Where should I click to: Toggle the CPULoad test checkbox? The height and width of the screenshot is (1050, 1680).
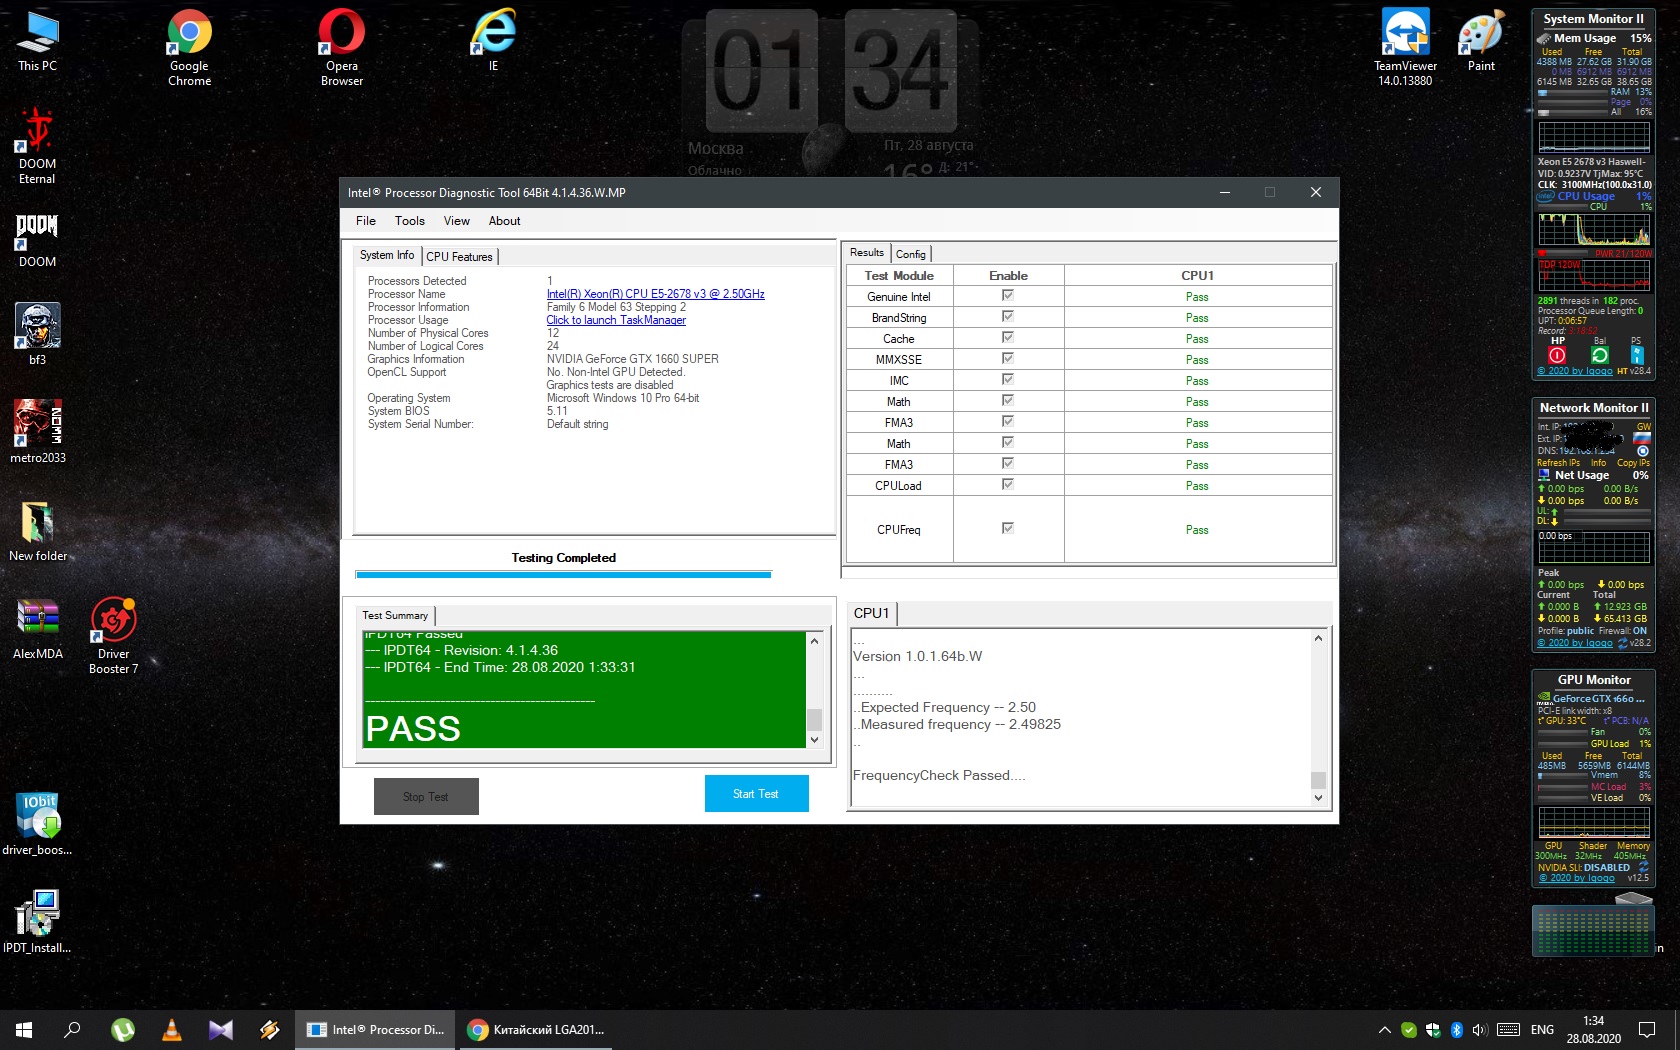(x=1008, y=485)
